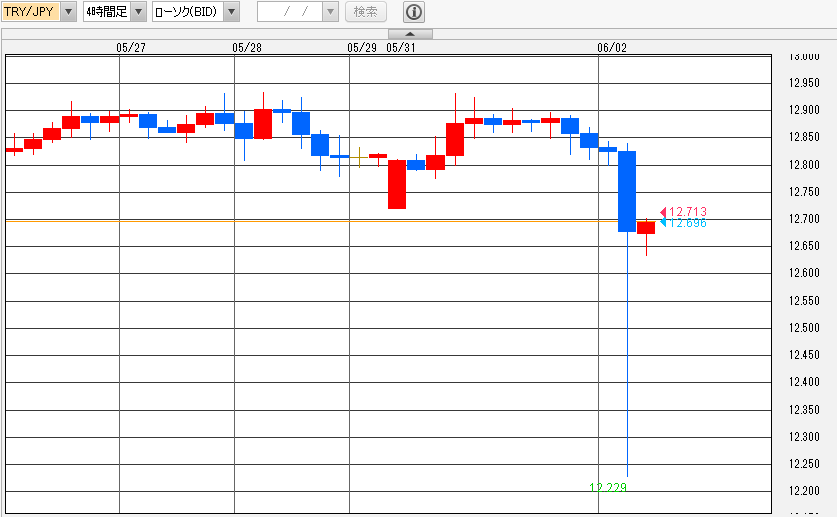Click the 12.850 price axis label

click(x=804, y=137)
